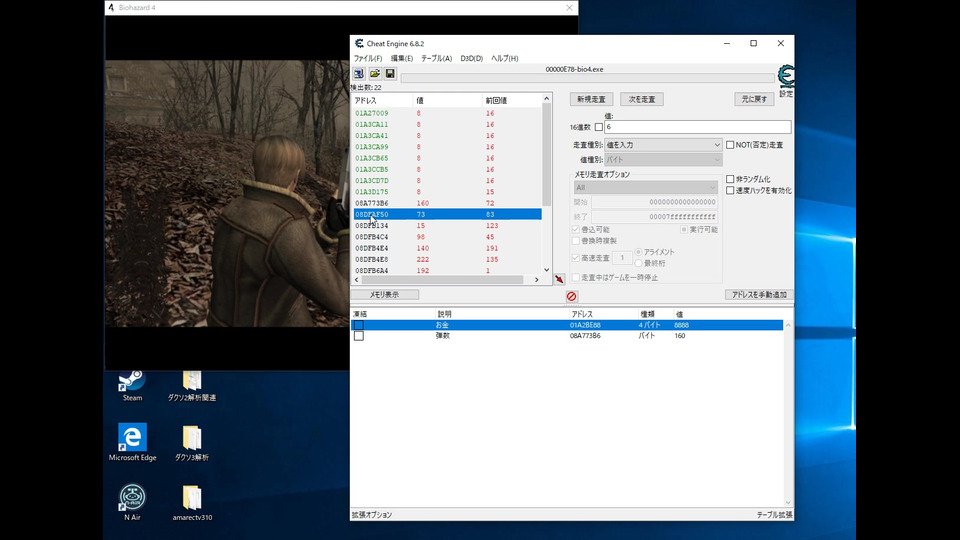Enable the NOT(否定)走査 checkbox
This screenshot has height=540, width=960.
click(x=731, y=145)
